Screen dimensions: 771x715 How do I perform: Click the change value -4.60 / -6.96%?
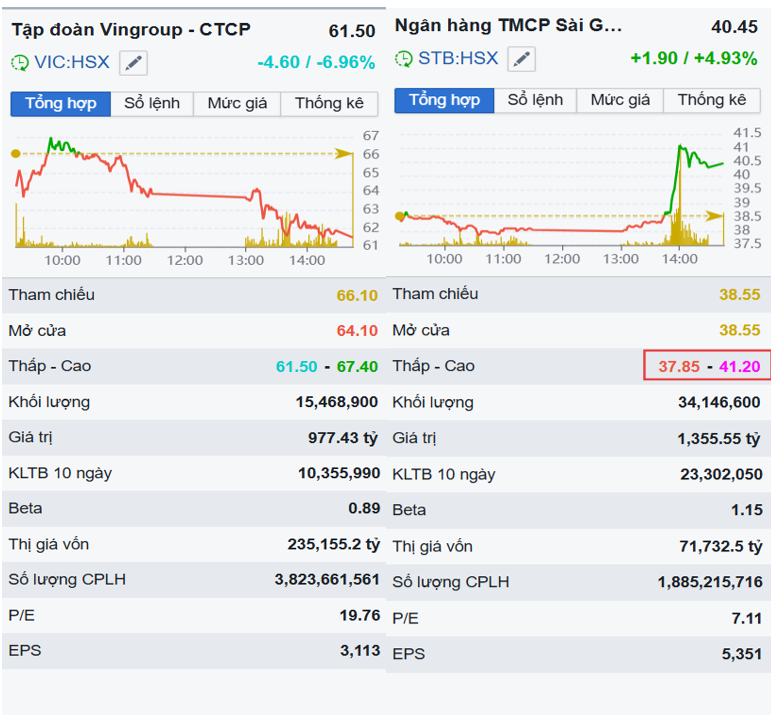pos(317,62)
